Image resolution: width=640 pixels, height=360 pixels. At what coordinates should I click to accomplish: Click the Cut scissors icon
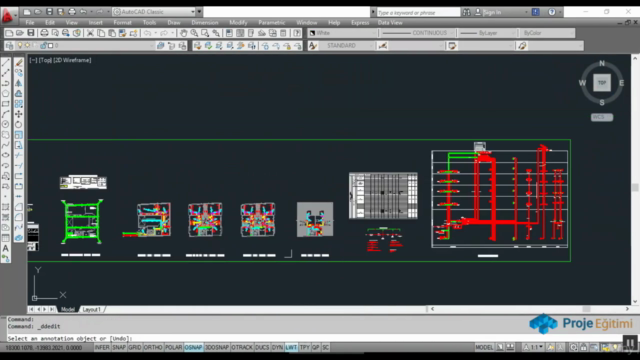(x=90, y=33)
